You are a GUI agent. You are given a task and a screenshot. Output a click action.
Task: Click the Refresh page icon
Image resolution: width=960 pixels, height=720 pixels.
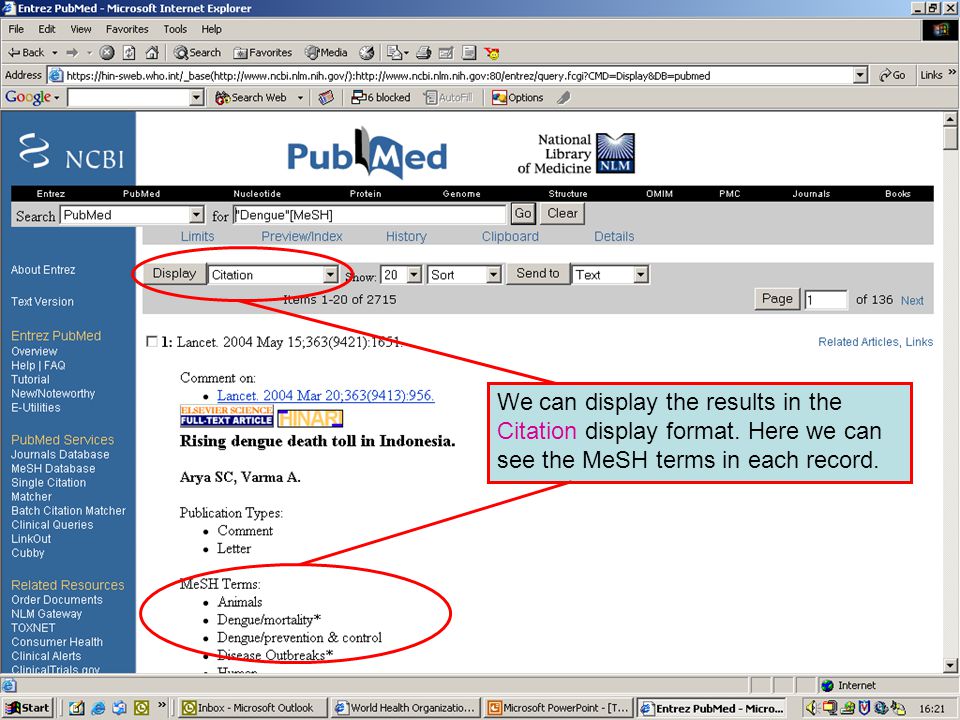pos(129,53)
